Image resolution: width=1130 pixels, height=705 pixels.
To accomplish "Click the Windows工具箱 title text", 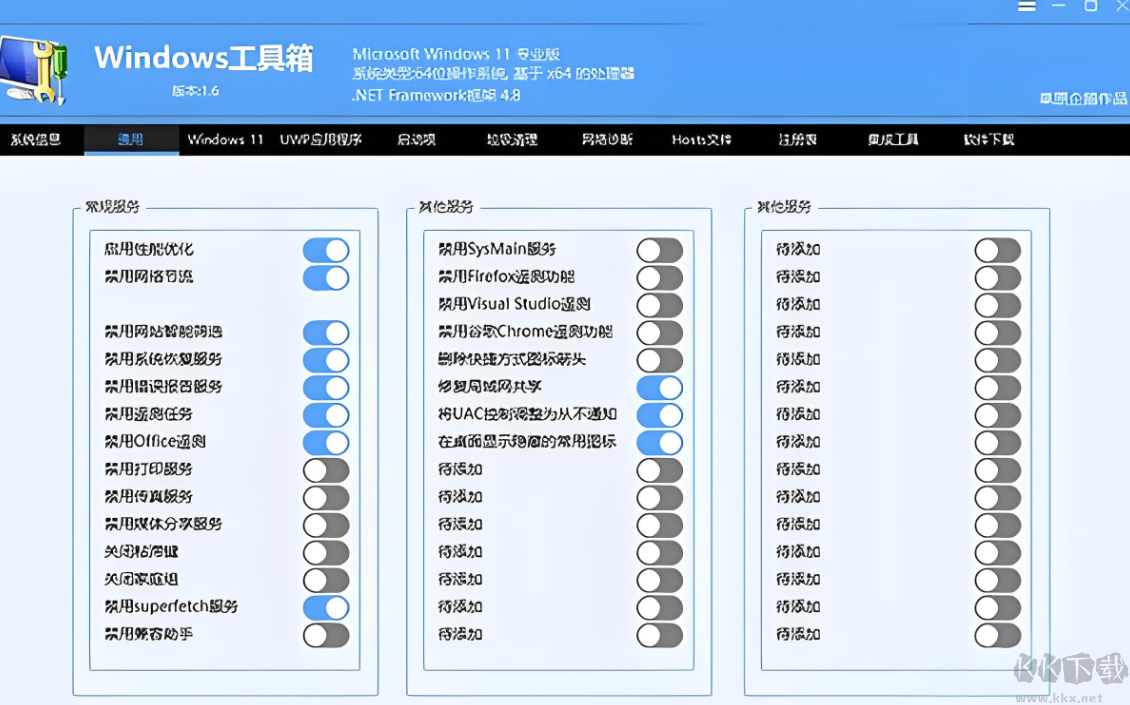I will click(204, 58).
